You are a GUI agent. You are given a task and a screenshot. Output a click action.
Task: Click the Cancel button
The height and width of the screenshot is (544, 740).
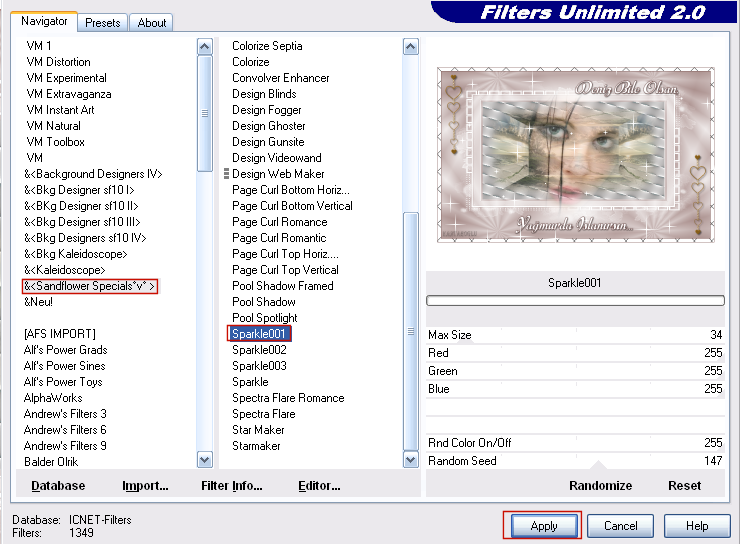tap(620, 526)
